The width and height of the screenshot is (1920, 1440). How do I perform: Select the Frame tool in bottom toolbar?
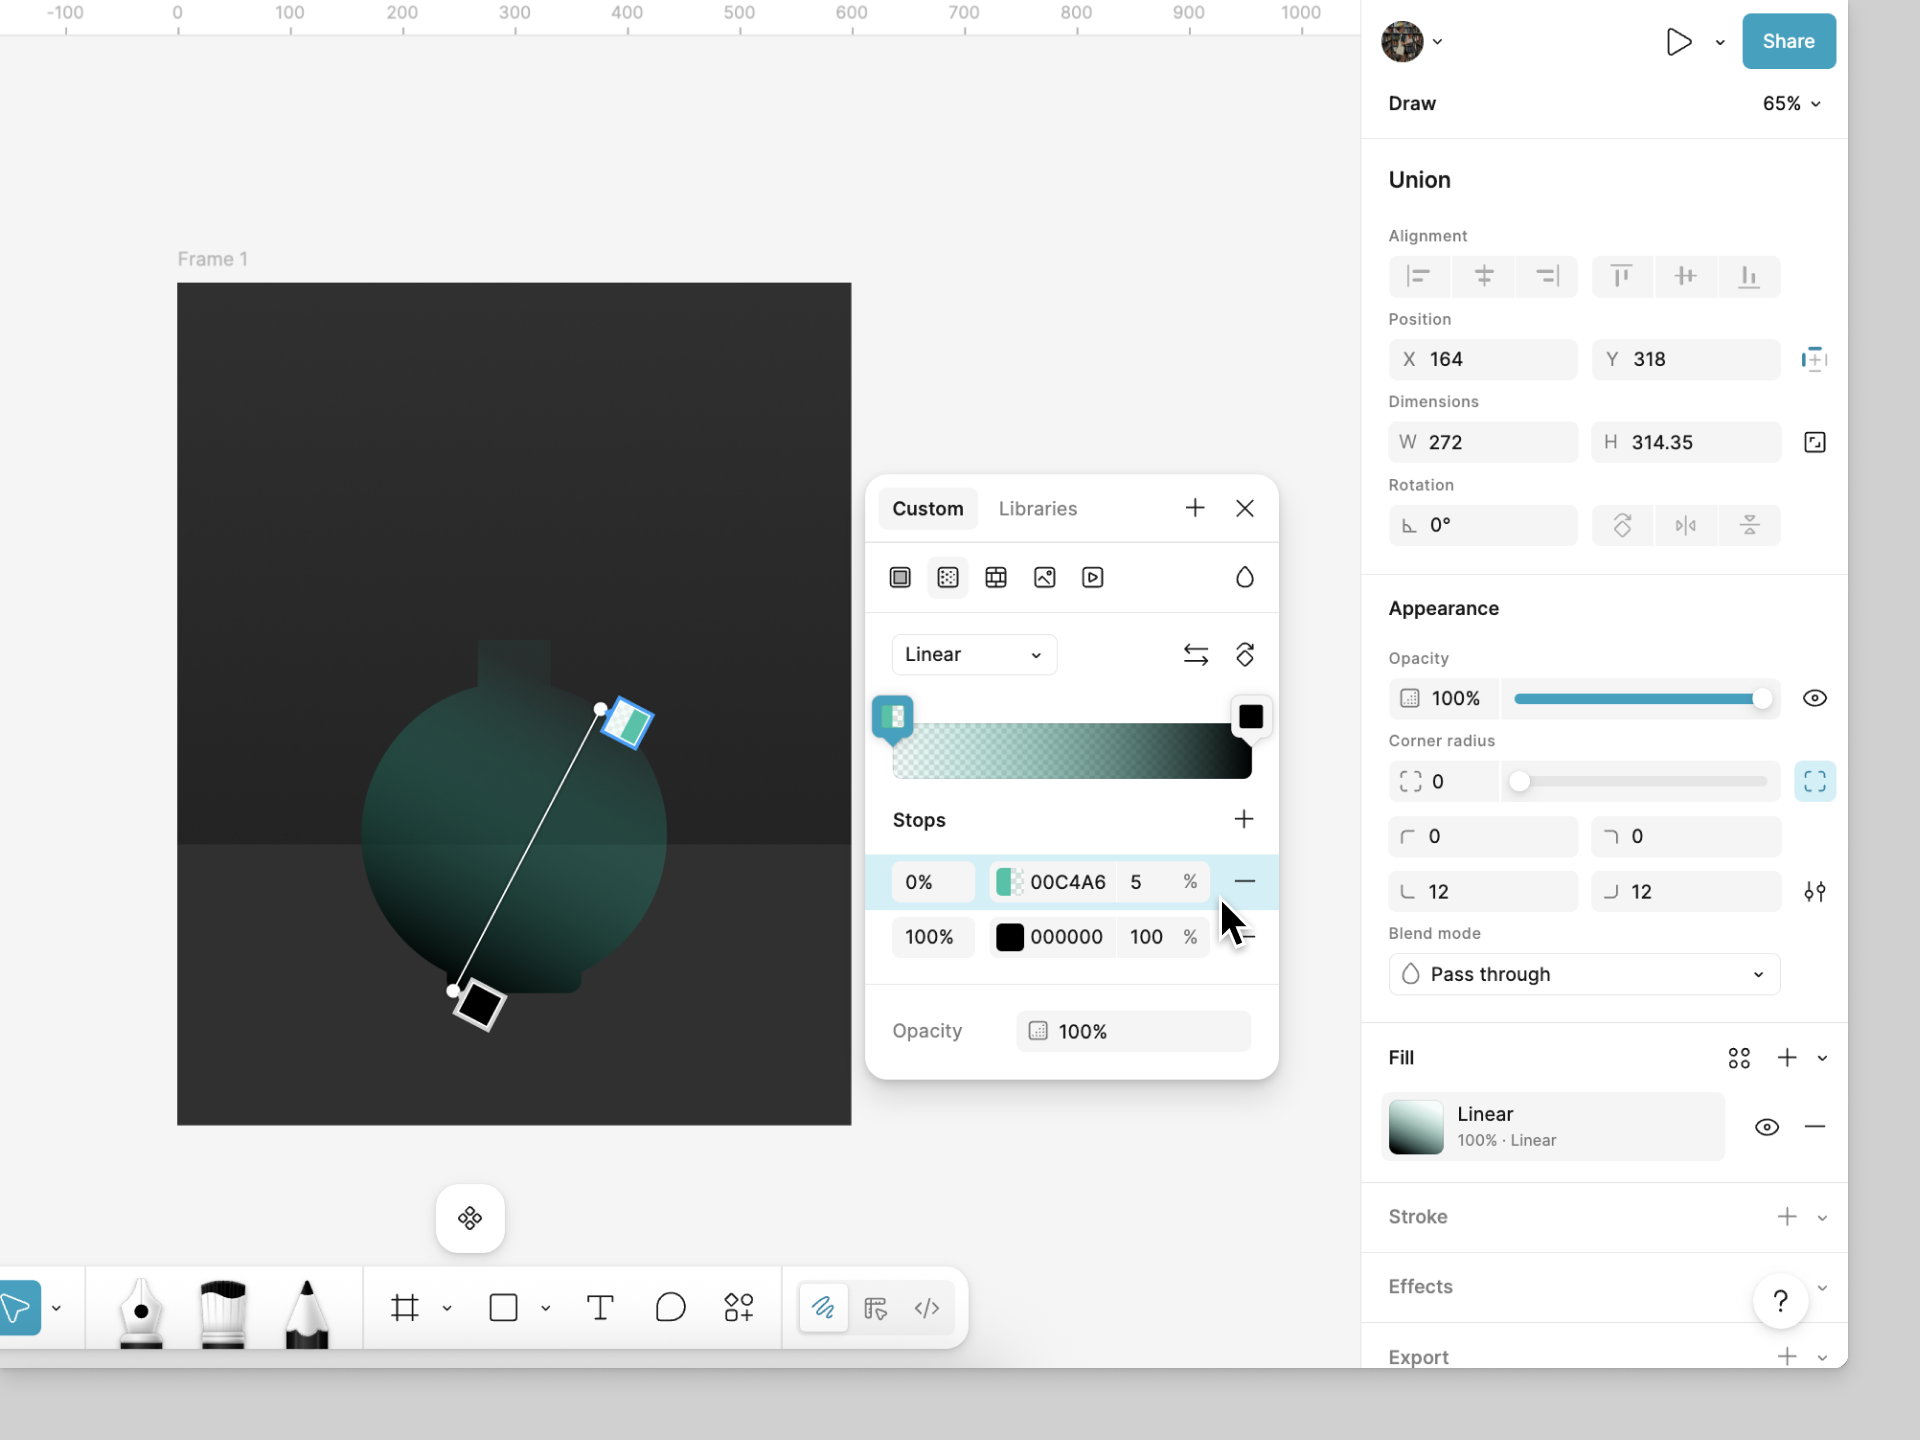[404, 1307]
